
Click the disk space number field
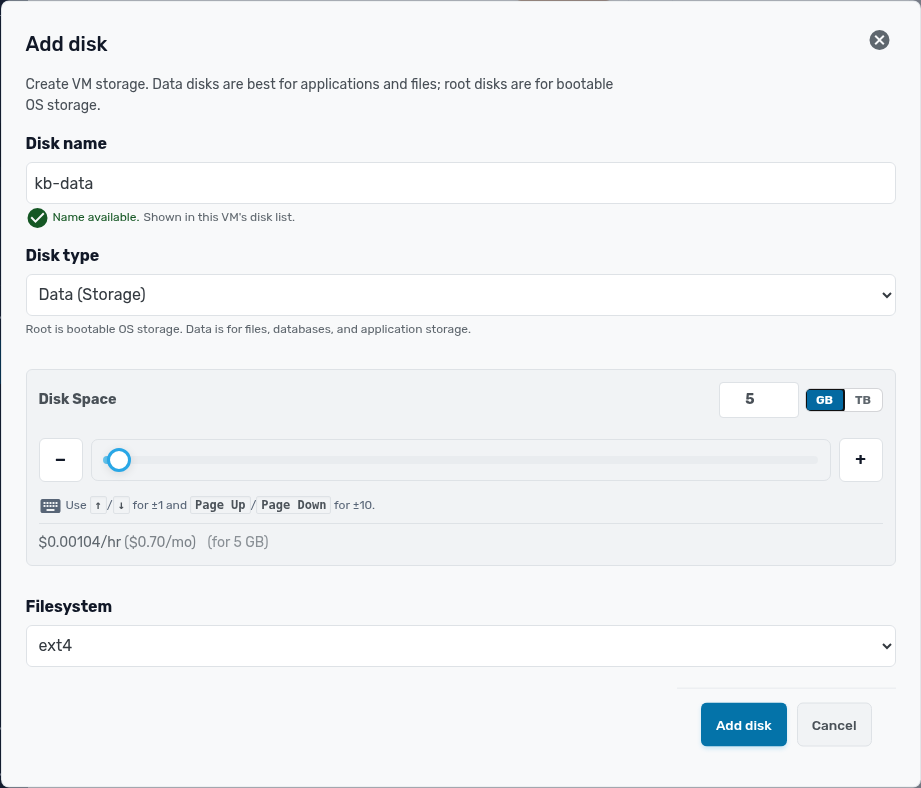[x=758, y=400]
